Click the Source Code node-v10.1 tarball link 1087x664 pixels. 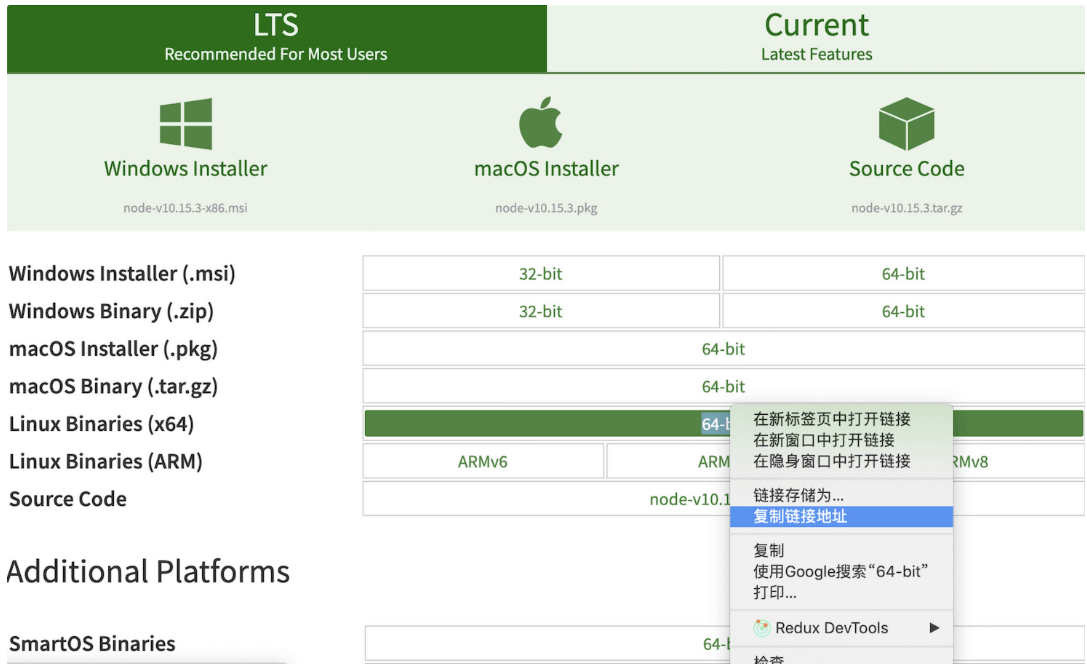click(690, 499)
